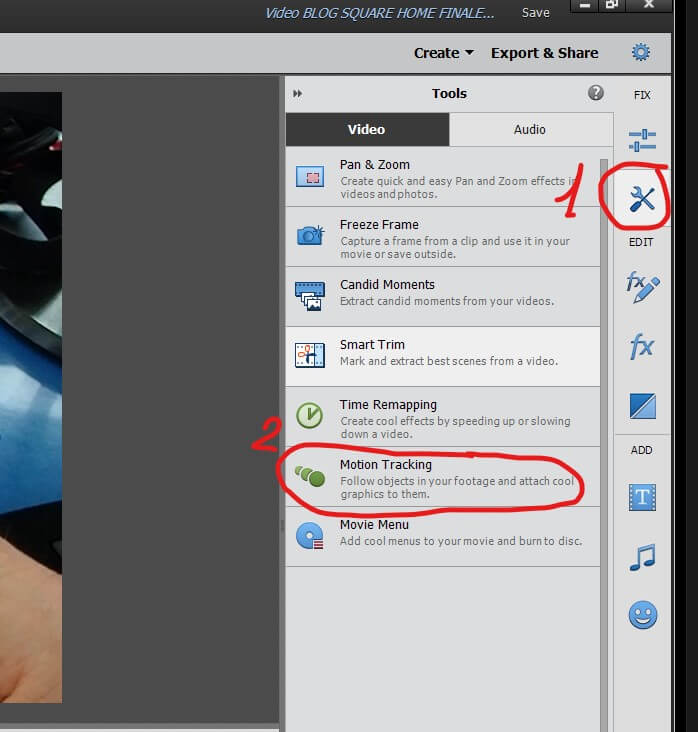
Task: Expand the Create dropdown menu
Action: coord(443,53)
